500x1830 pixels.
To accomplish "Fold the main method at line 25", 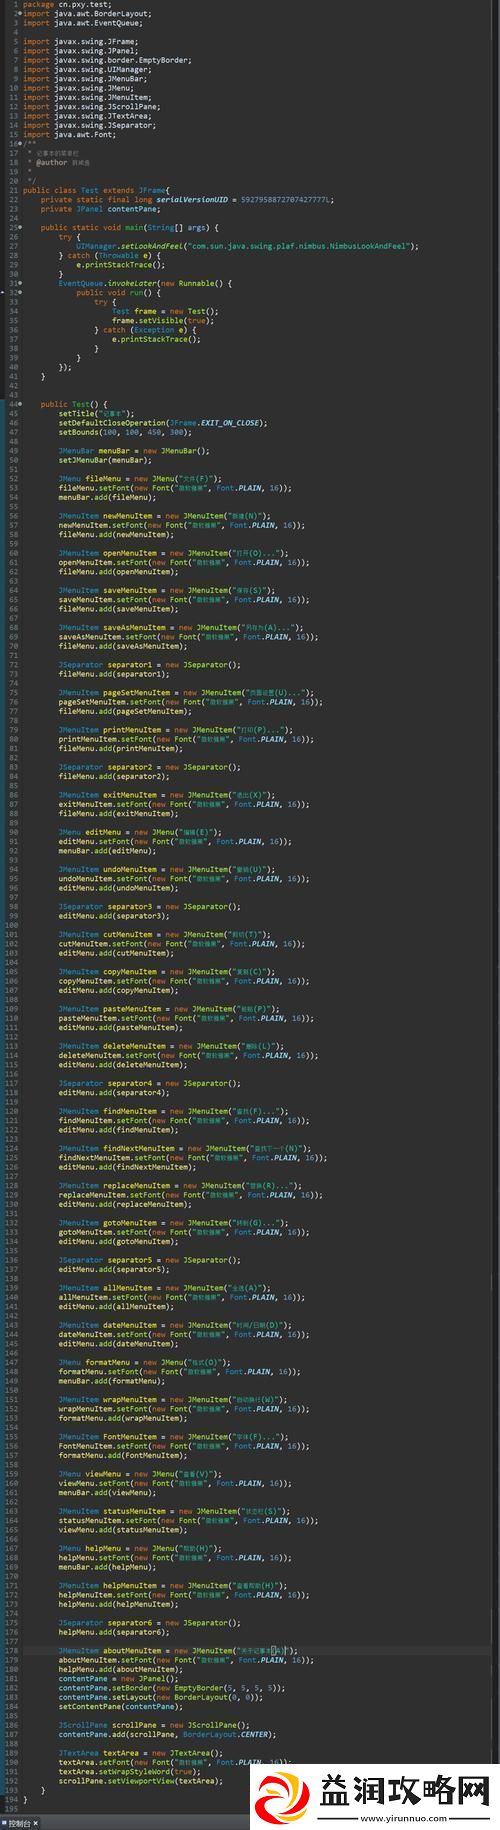I will pyautogui.click(x=19, y=228).
